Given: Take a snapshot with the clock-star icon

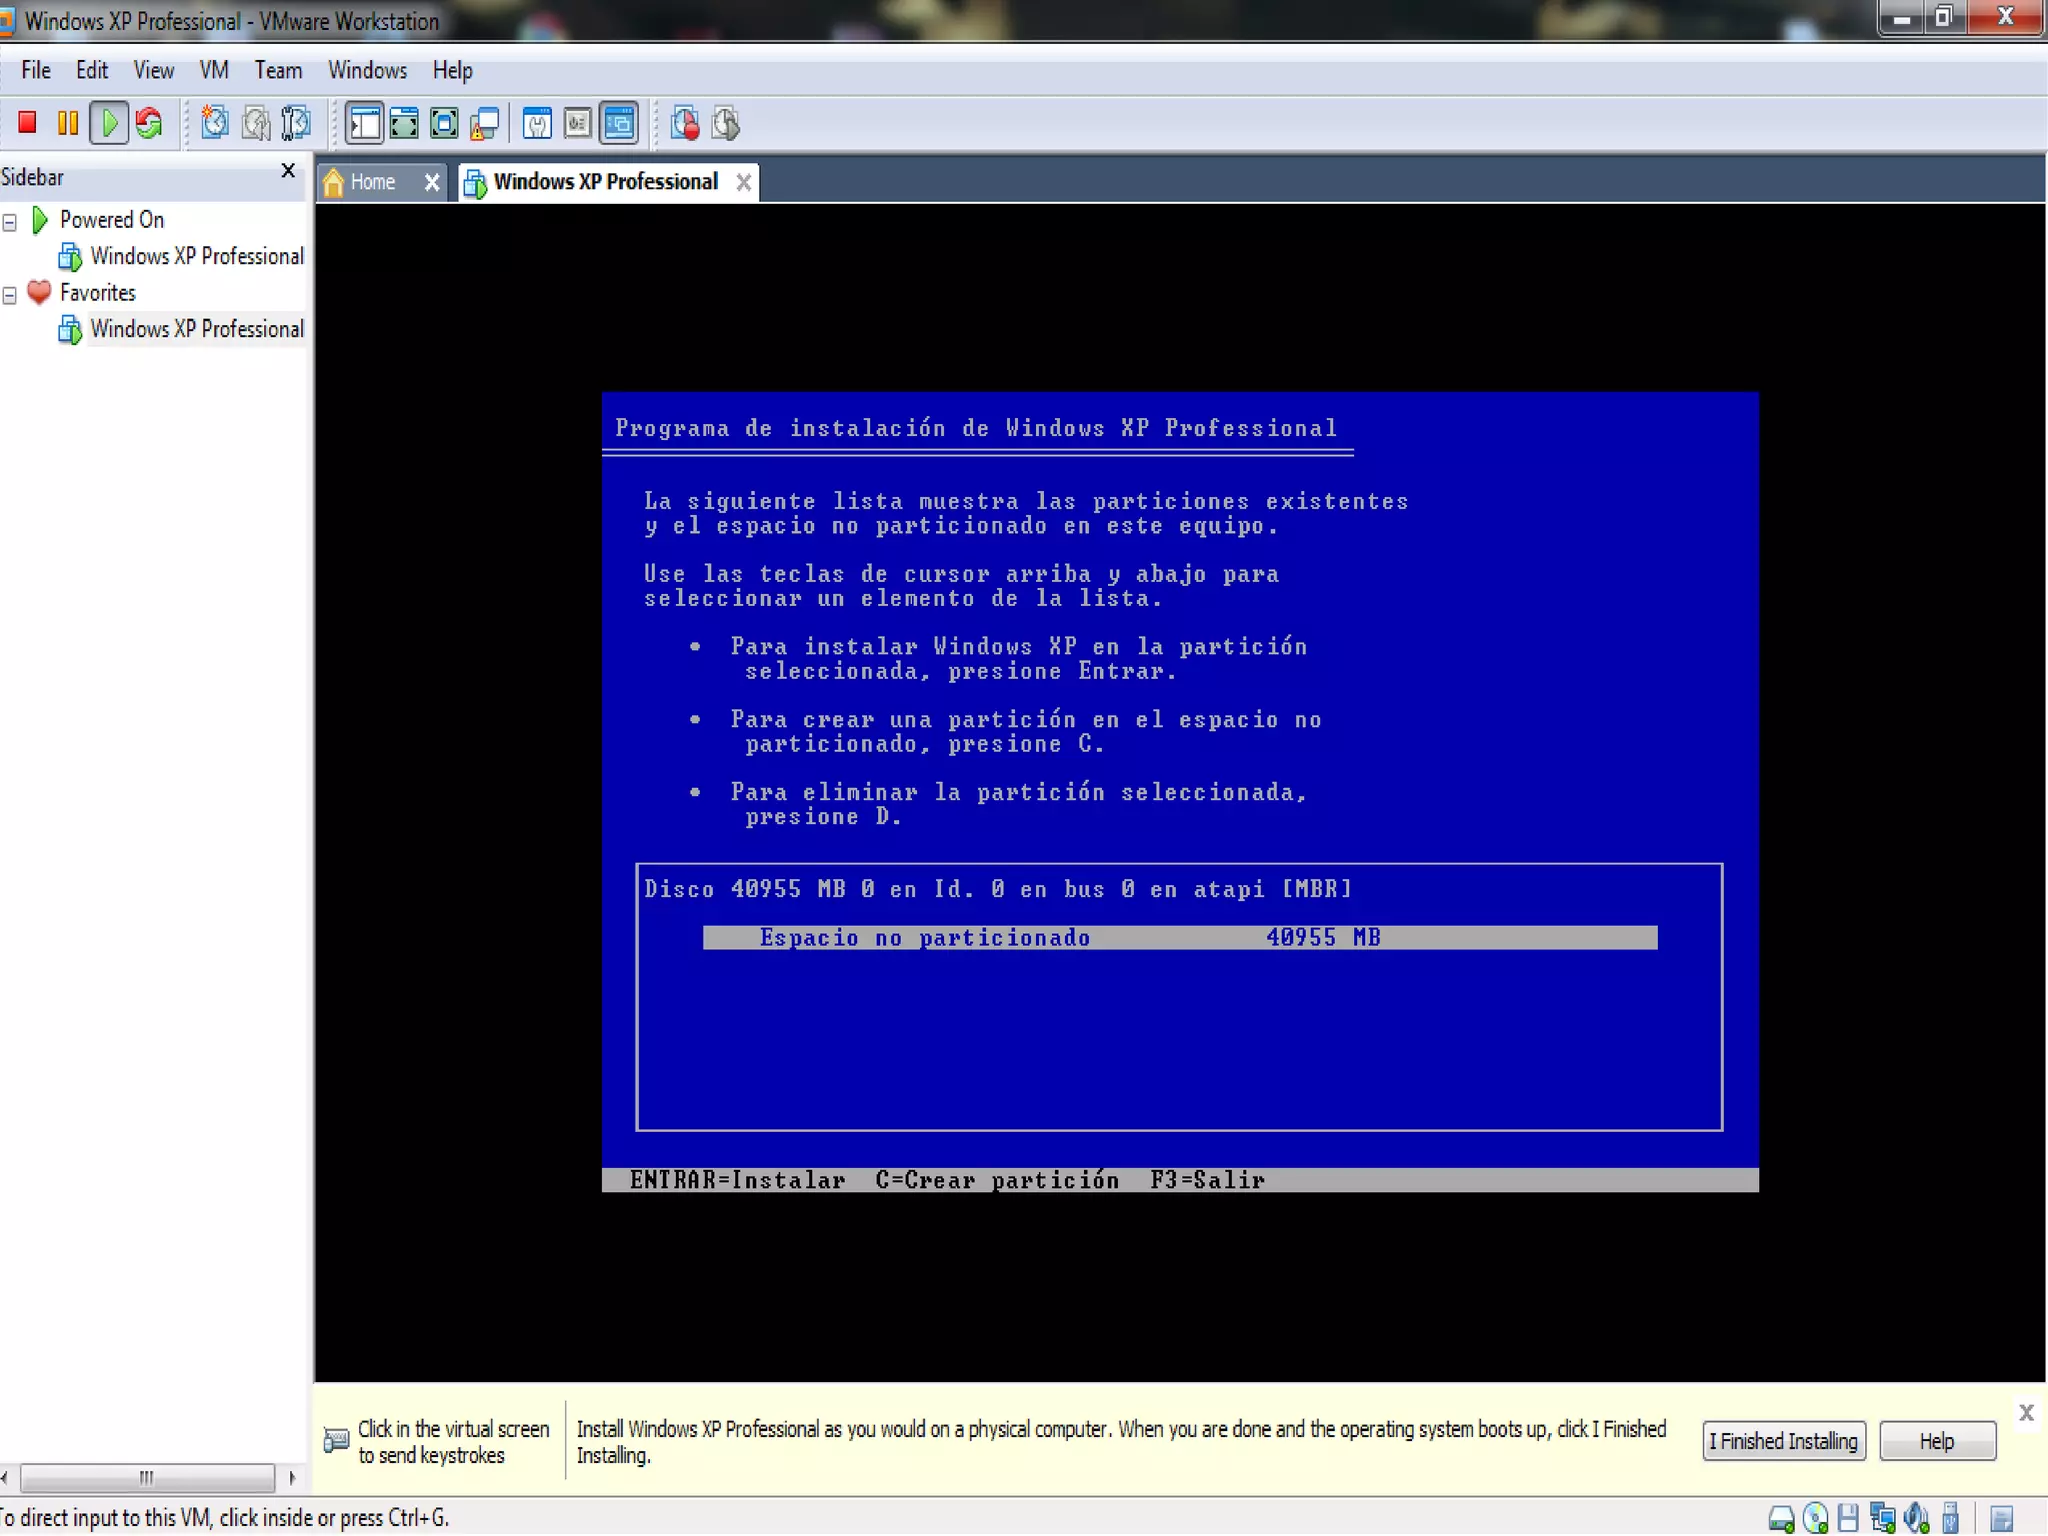Looking at the screenshot, I should click(x=214, y=123).
